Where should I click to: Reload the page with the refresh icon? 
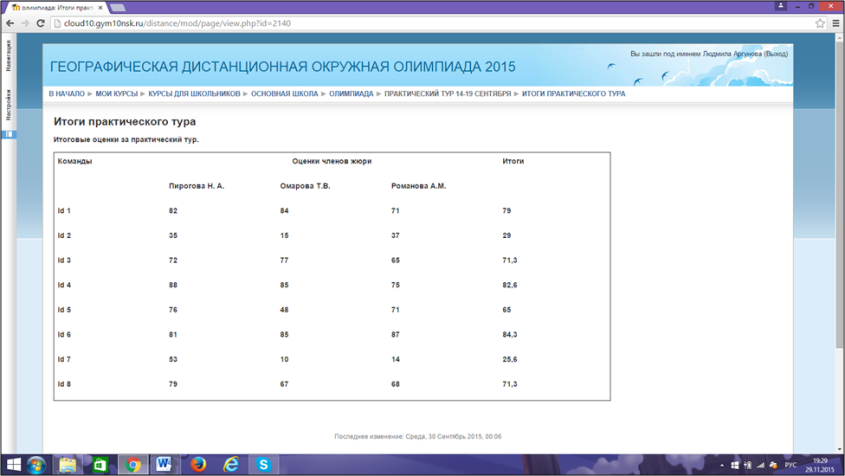click(x=41, y=23)
